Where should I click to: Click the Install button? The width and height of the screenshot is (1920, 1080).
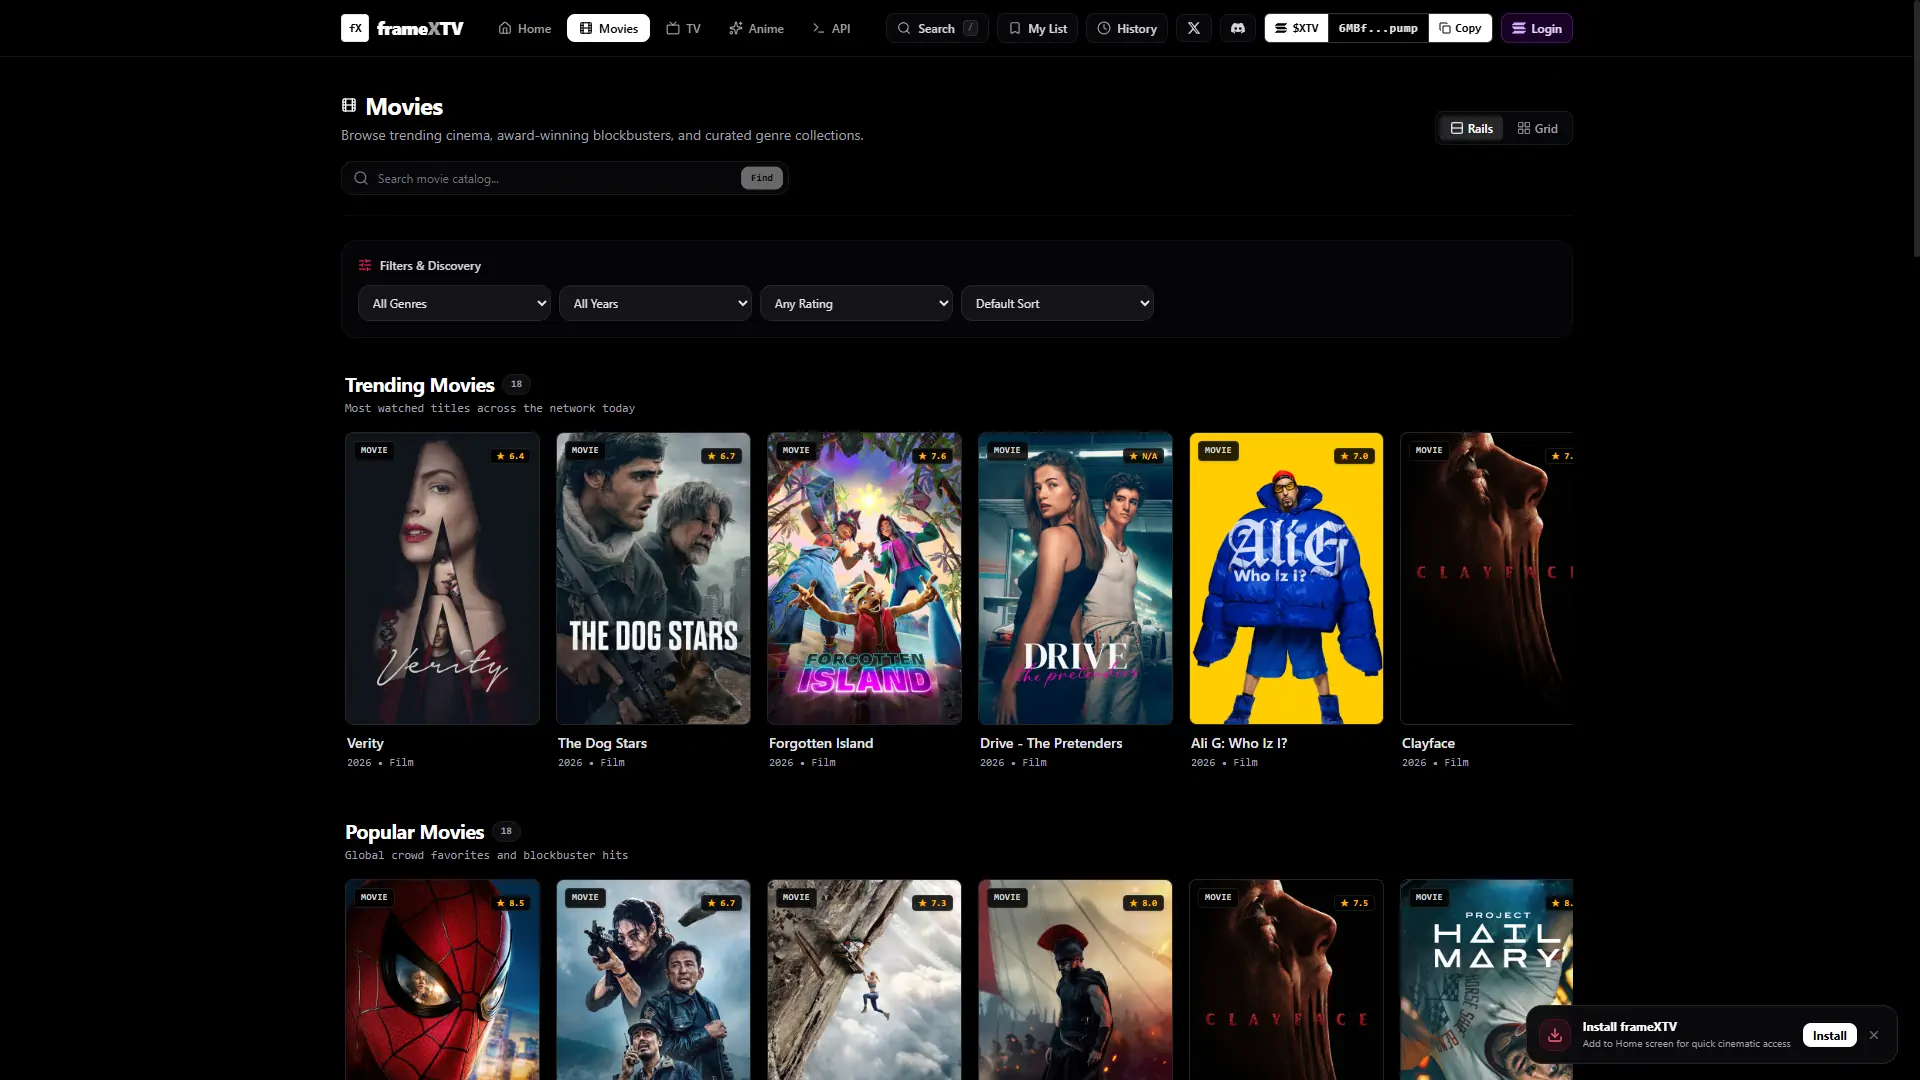[x=1829, y=1035]
